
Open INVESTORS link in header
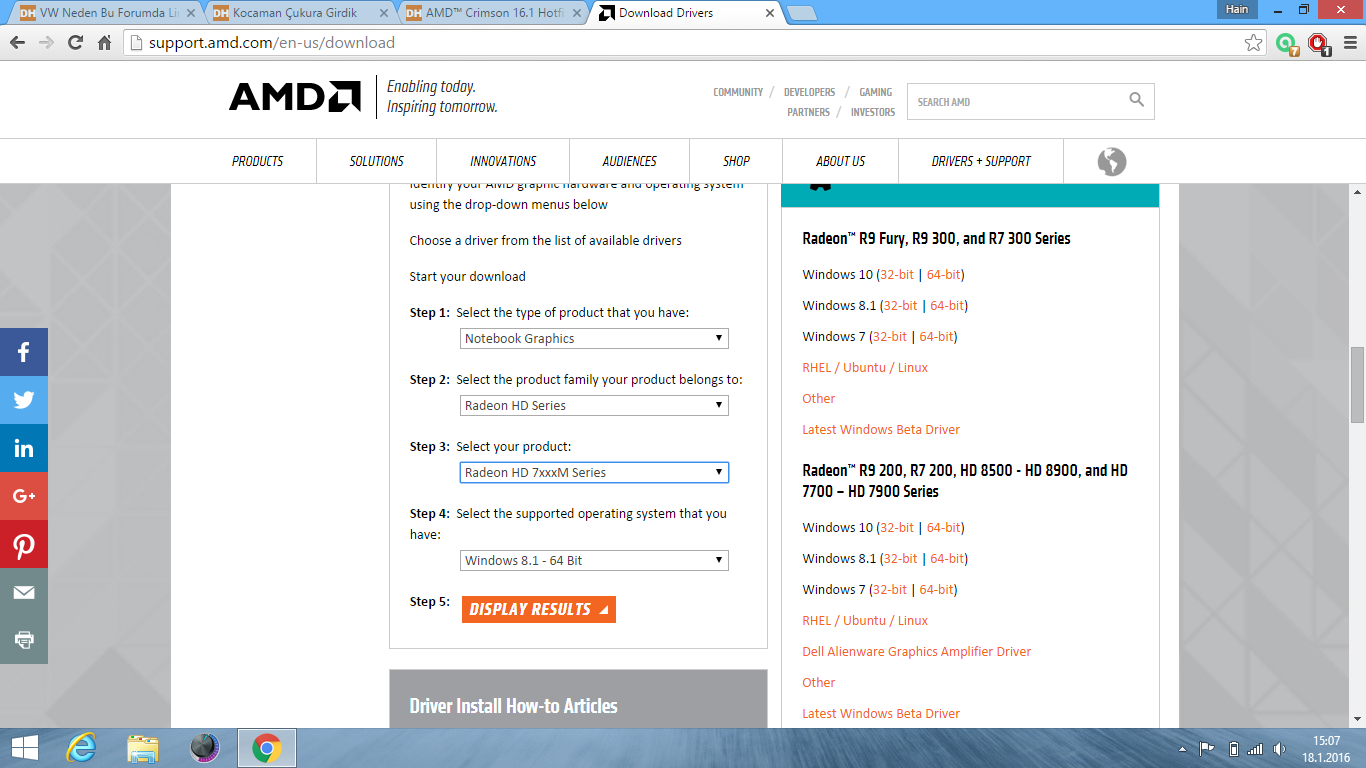coord(873,113)
